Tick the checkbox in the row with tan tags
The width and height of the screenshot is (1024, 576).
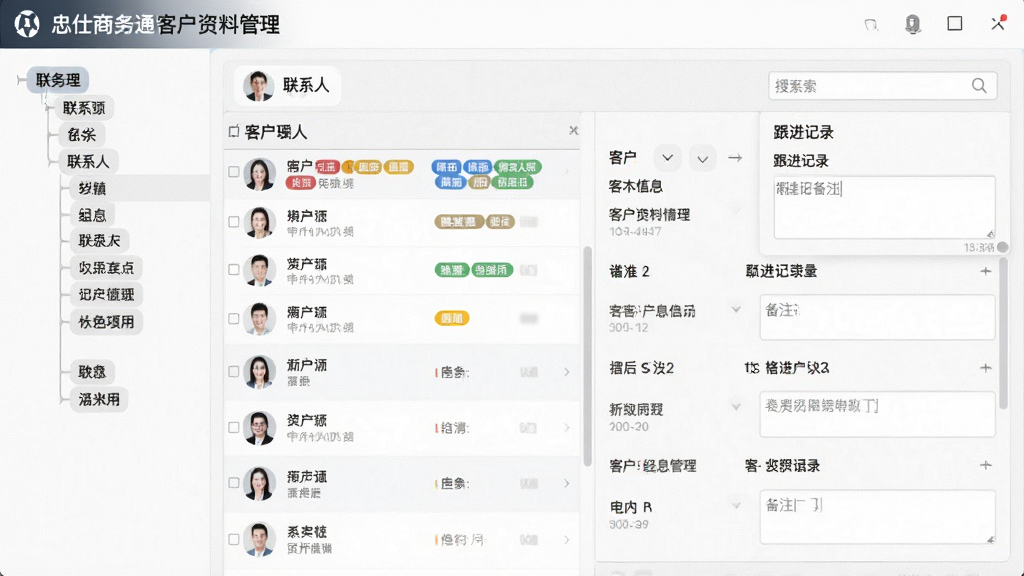point(234,222)
